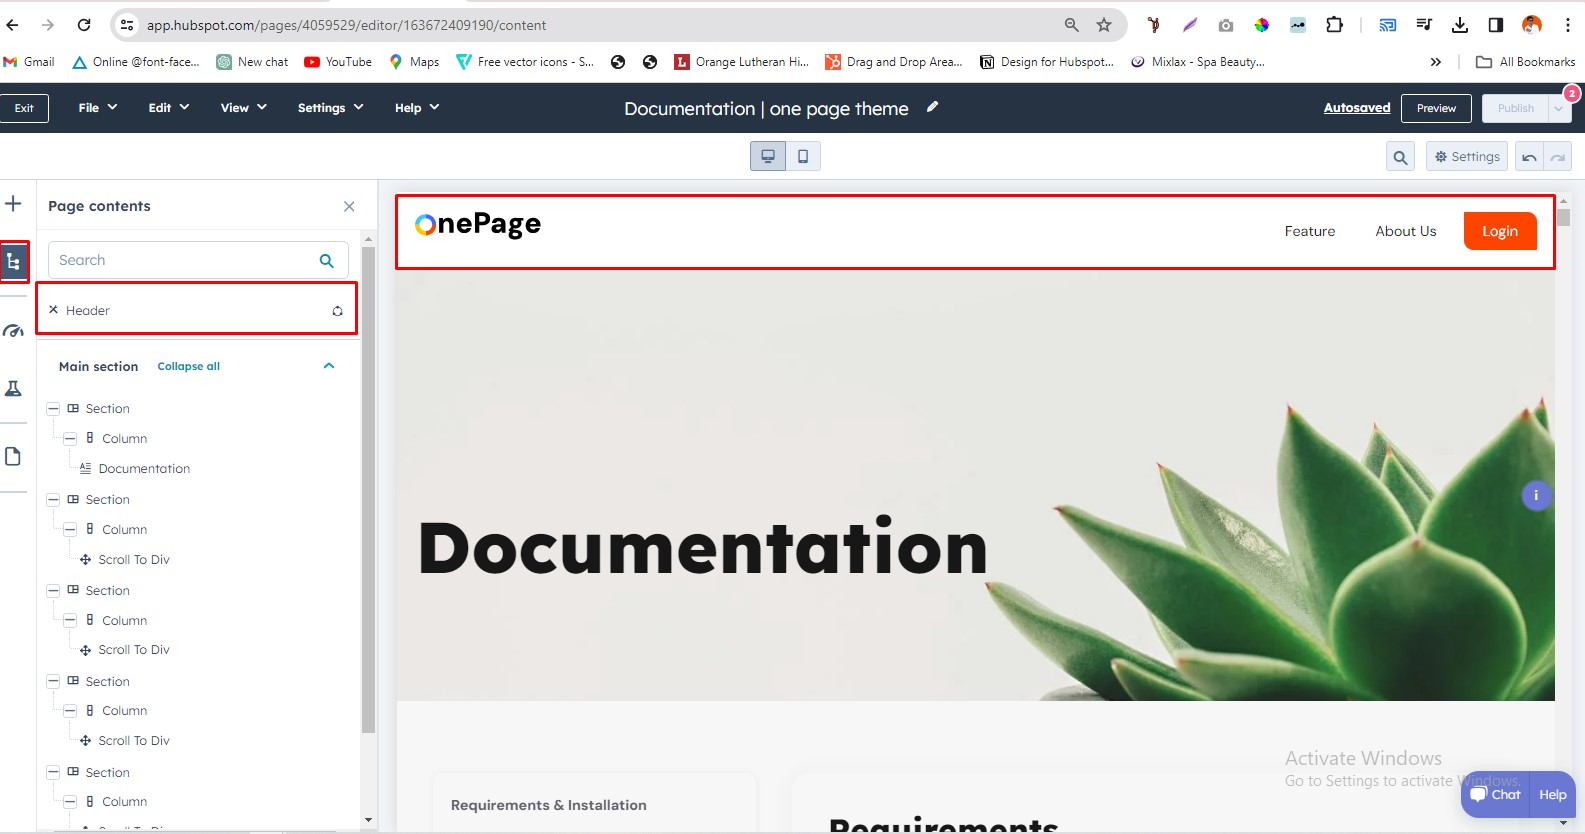
Task: Click the Preview button
Action: tap(1436, 108)
